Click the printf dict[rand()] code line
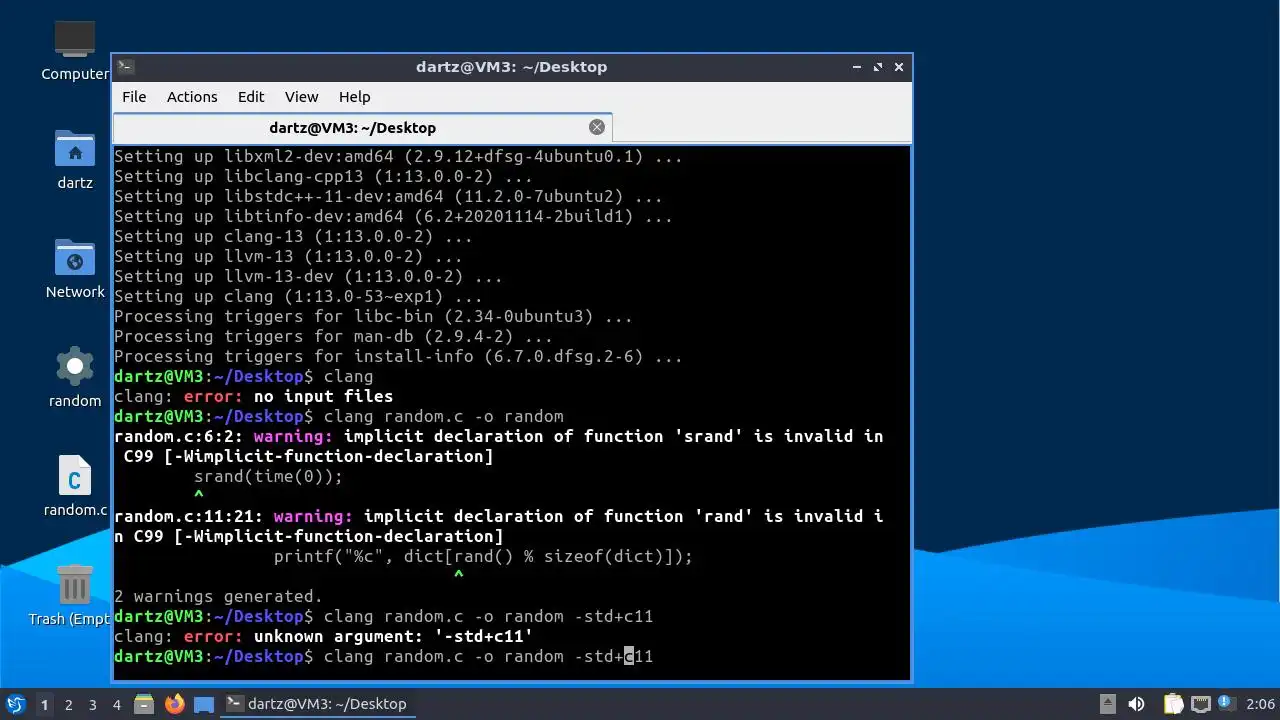Viewport: 1280px width, 720px height. click(483, 556)
